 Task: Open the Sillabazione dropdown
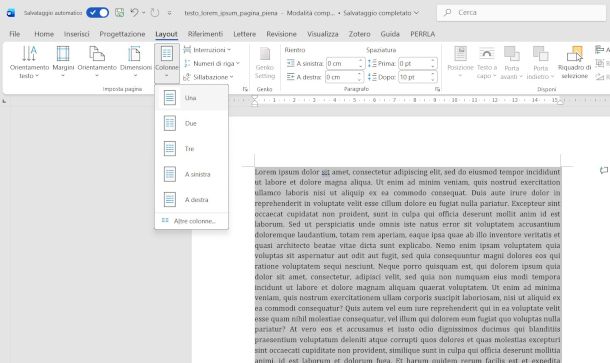[209, 77]
